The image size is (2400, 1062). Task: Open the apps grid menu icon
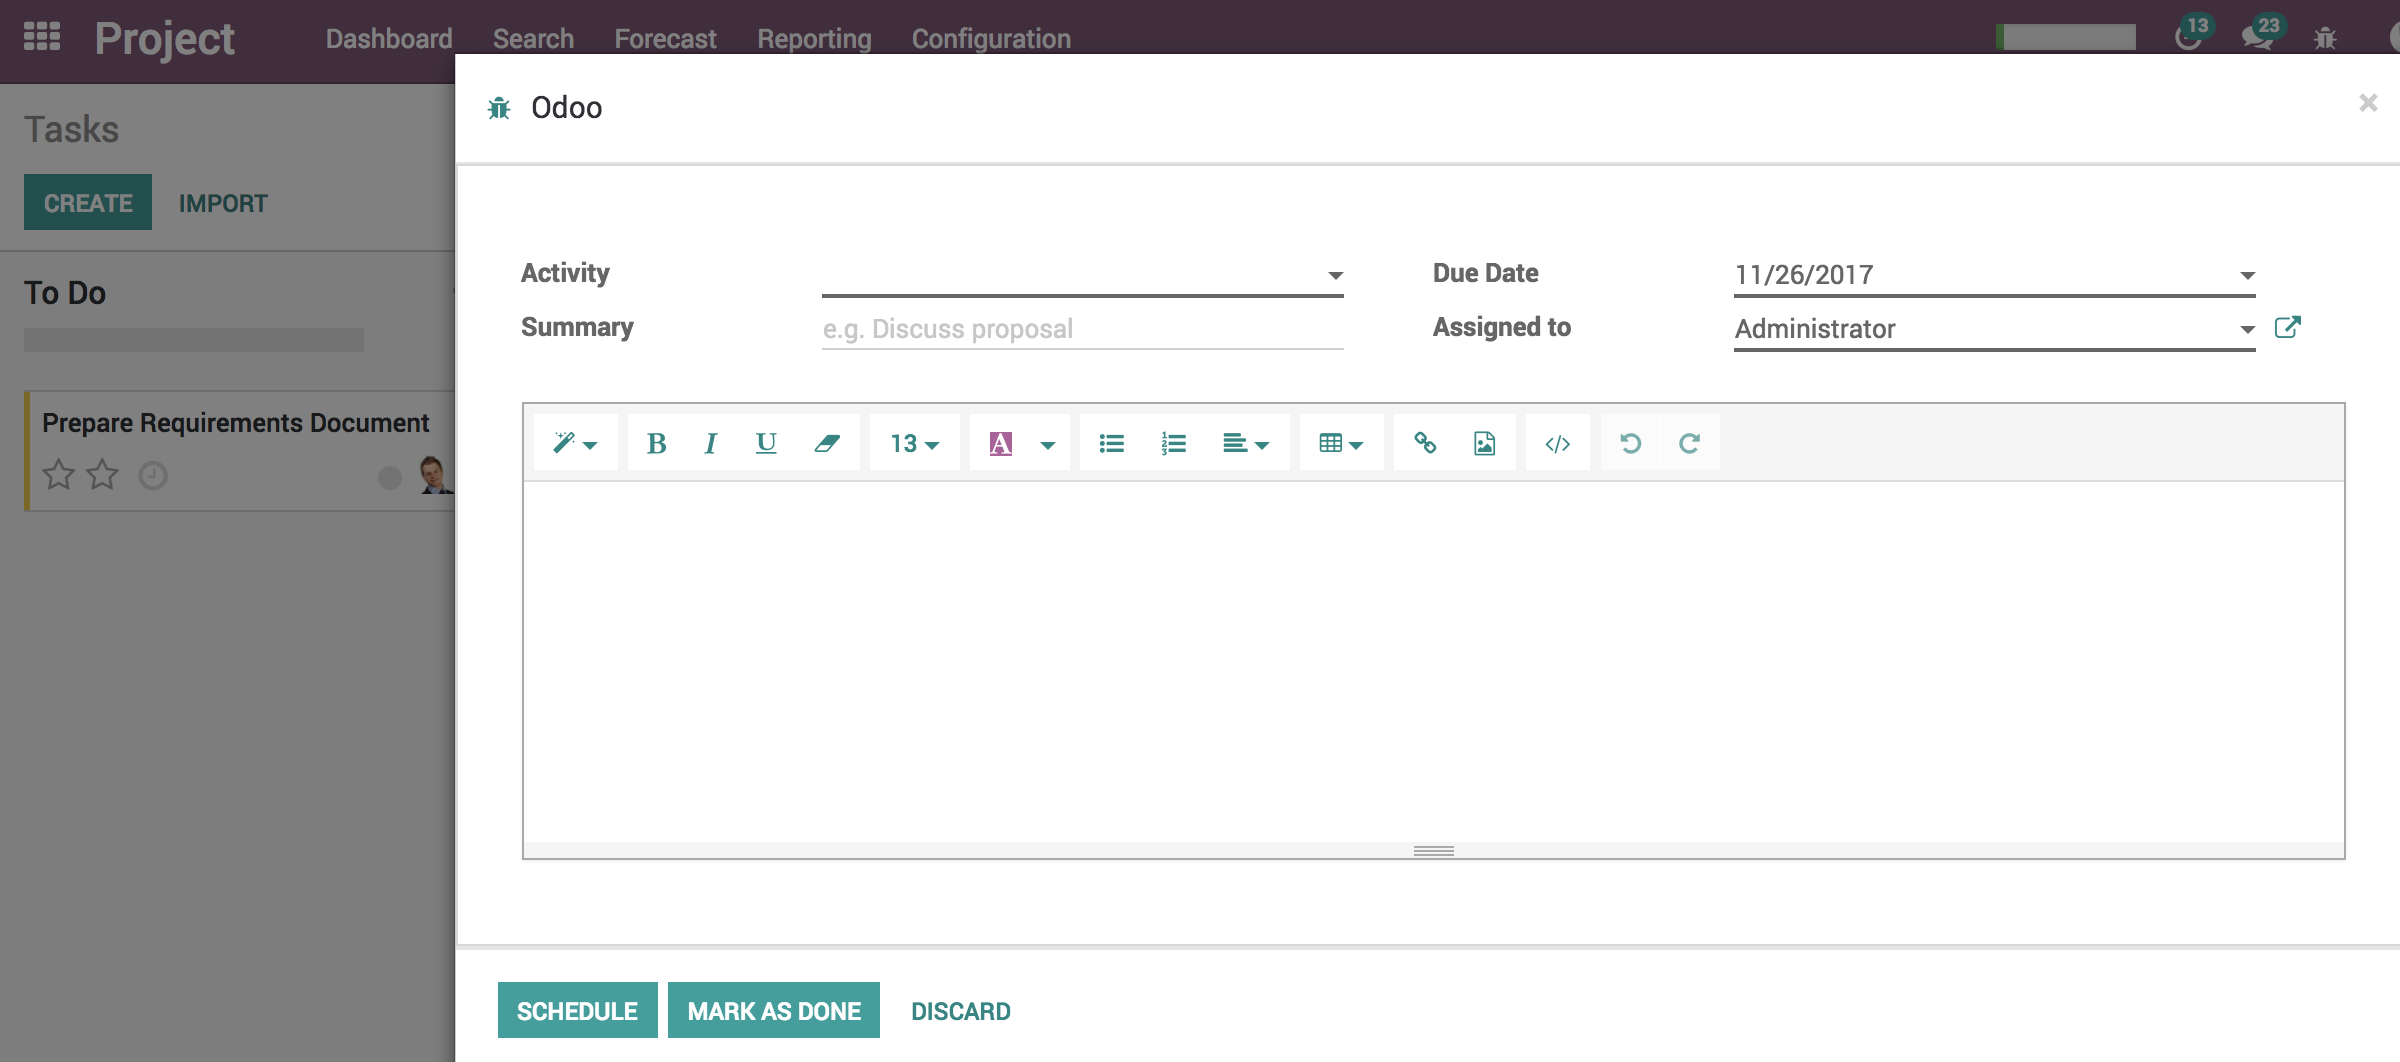pyautogui.click(x=42, y=37)
